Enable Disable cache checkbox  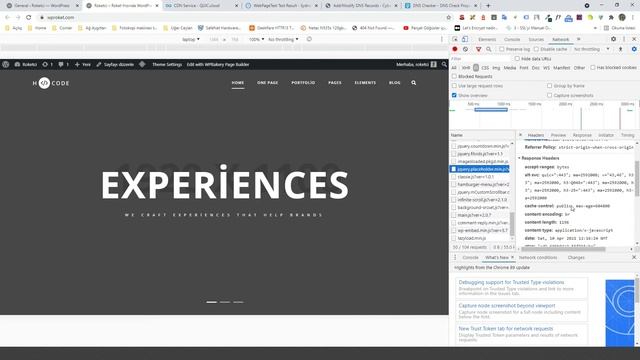point(536,49)
